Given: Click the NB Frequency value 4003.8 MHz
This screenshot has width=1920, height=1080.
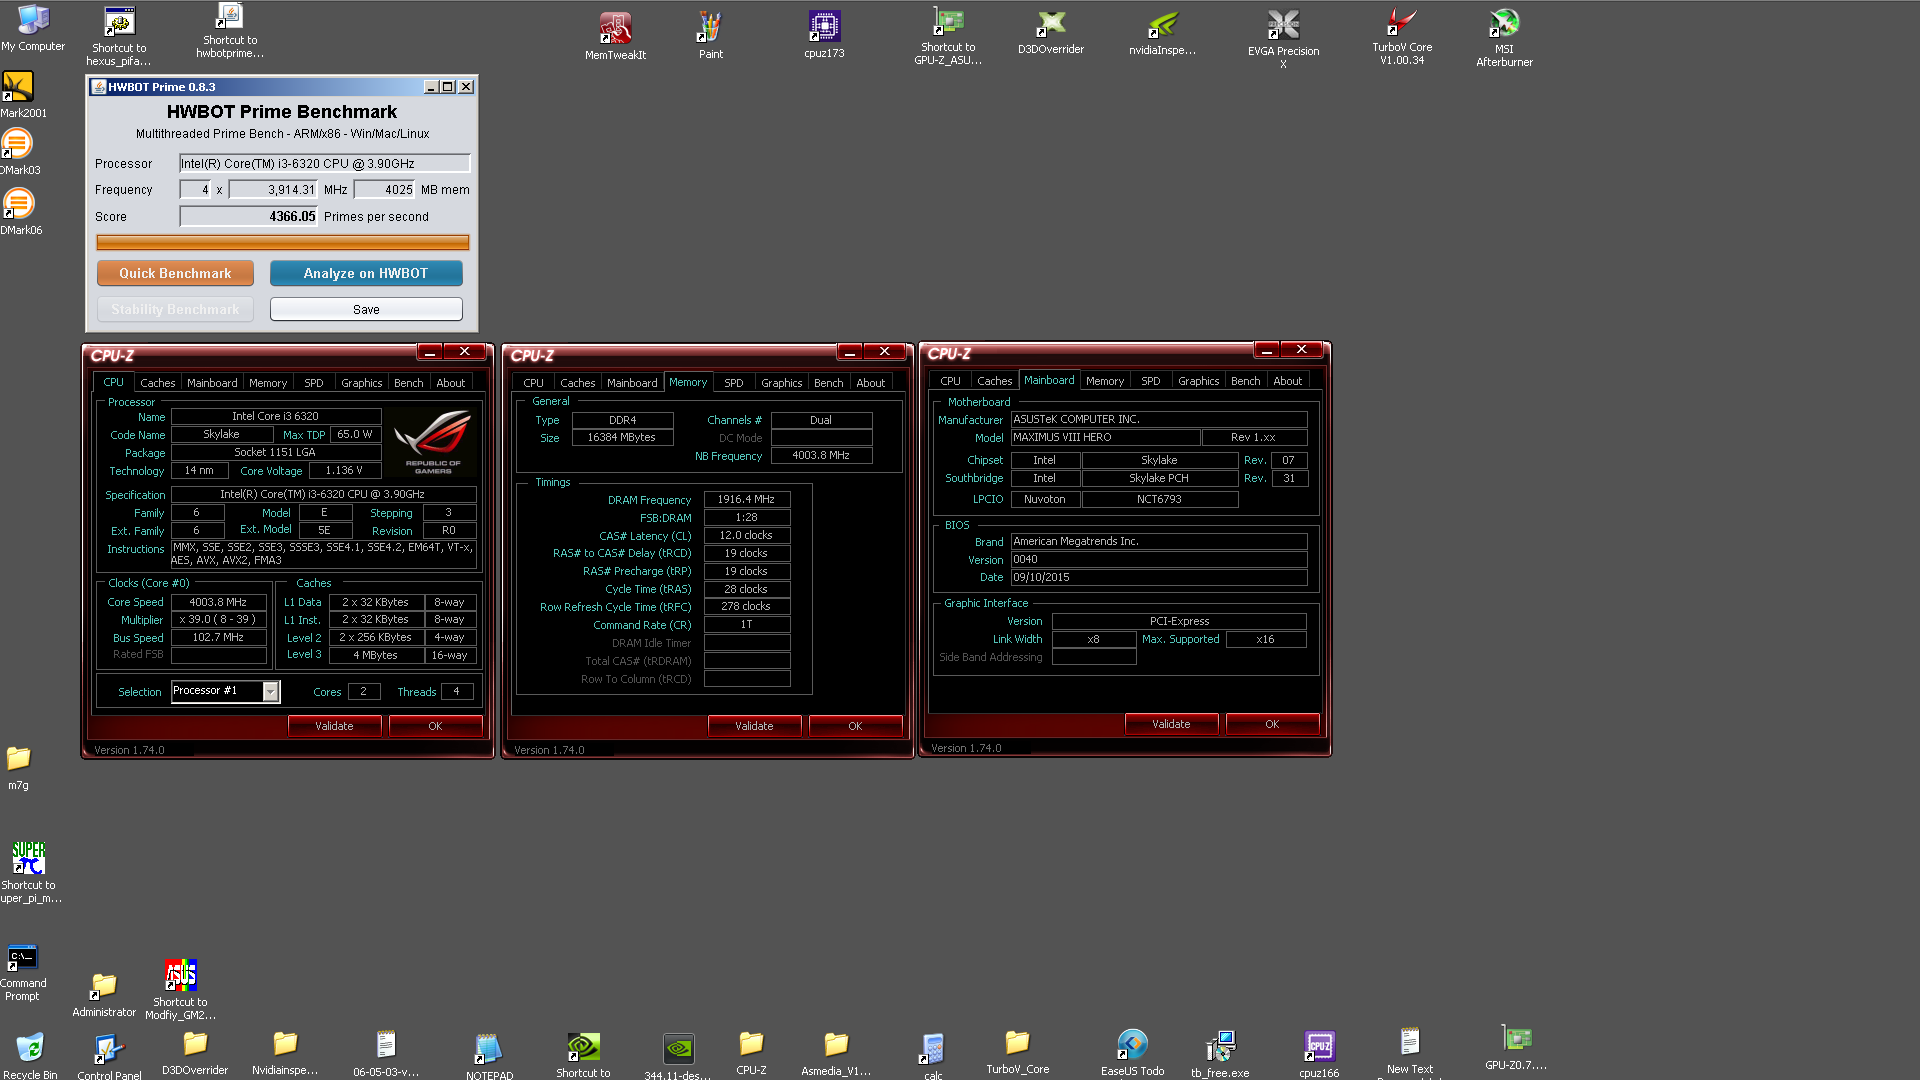Looking at the screenshot, I should (x=821, y=455).
